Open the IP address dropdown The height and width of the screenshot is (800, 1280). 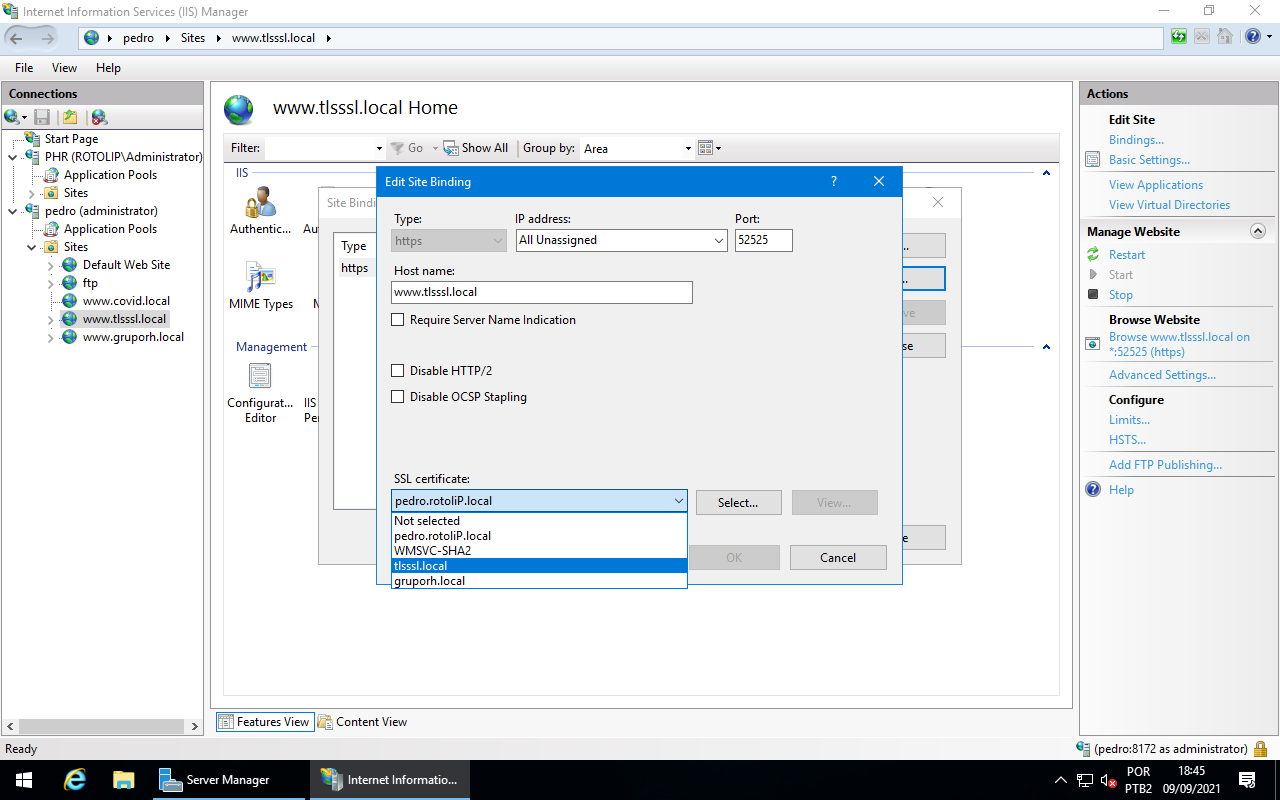coord(717,240)
